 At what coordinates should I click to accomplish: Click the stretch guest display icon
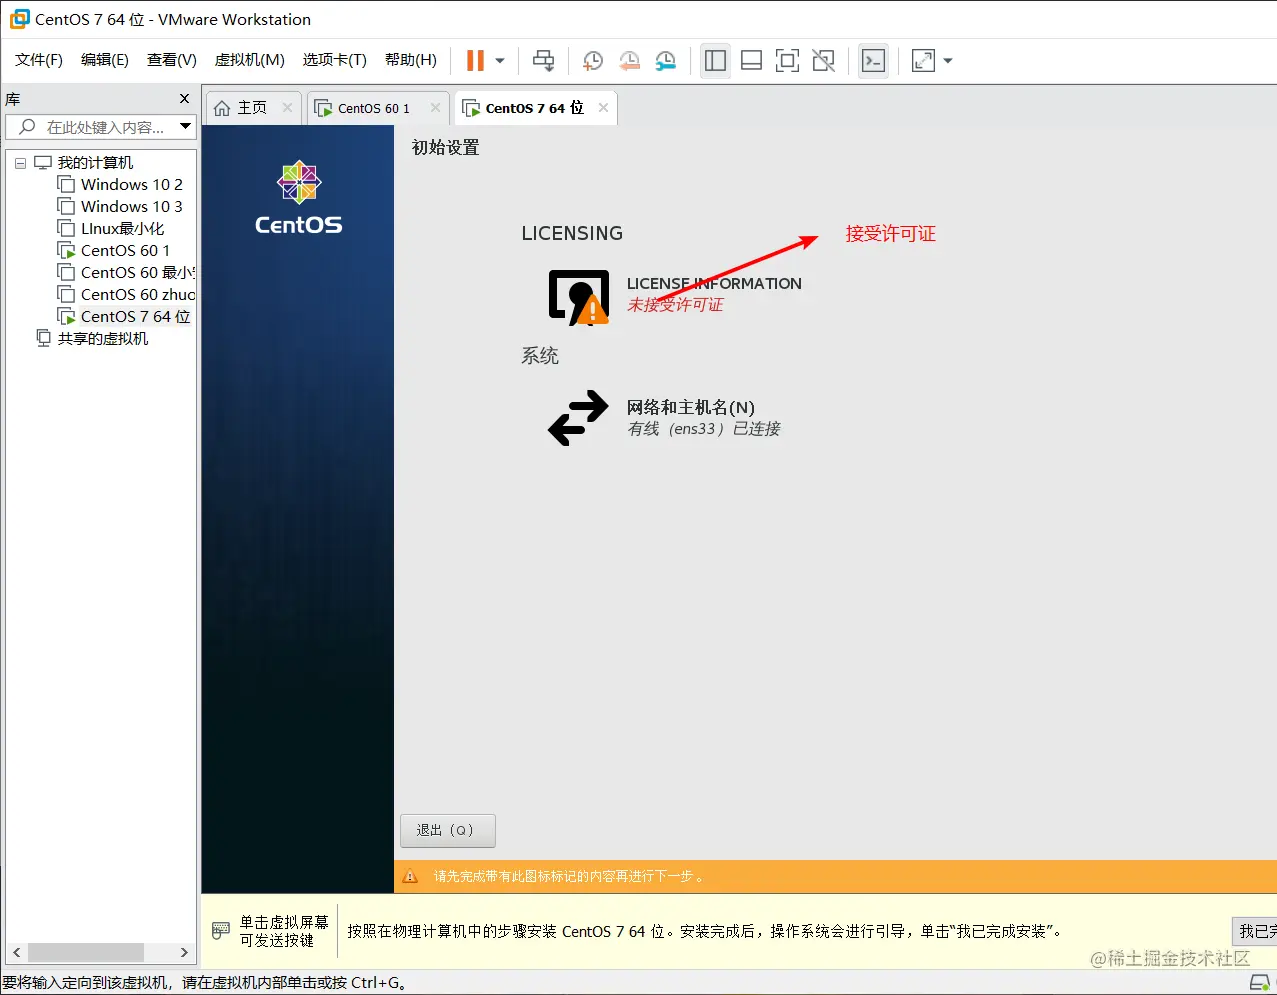(x=923, y=61)
